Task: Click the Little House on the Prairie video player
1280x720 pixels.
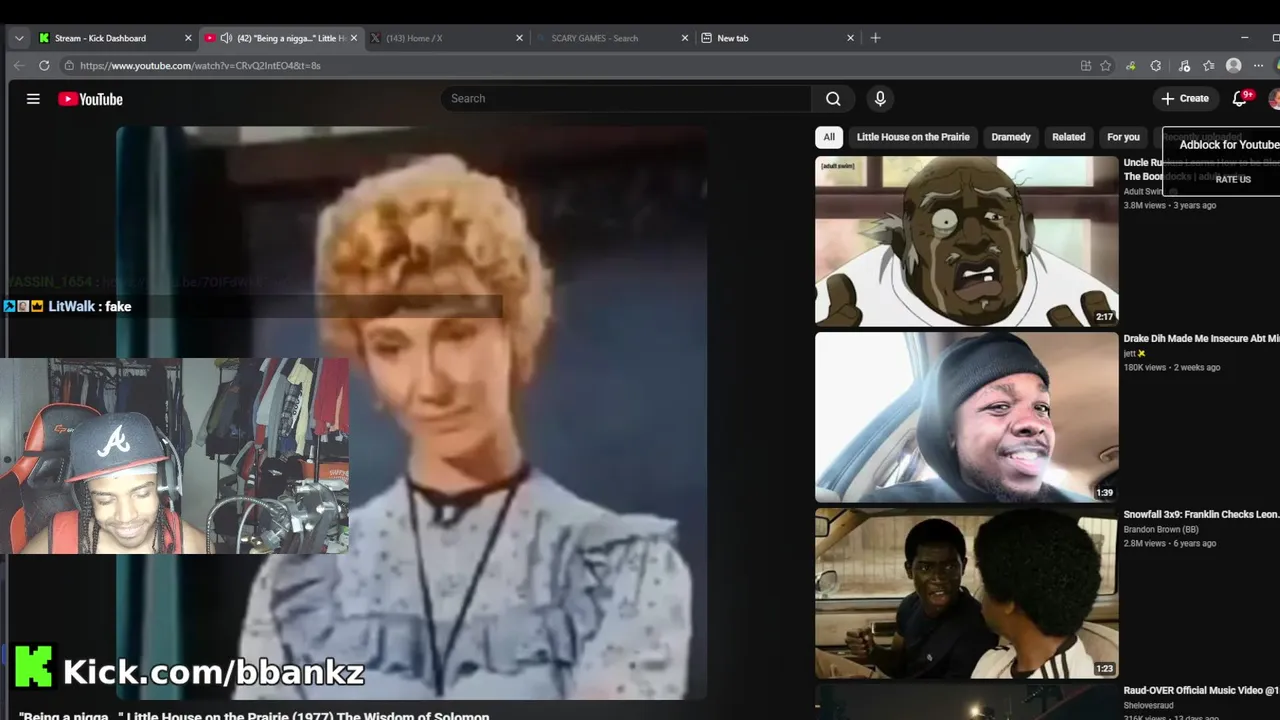Action: click(411, 412)
